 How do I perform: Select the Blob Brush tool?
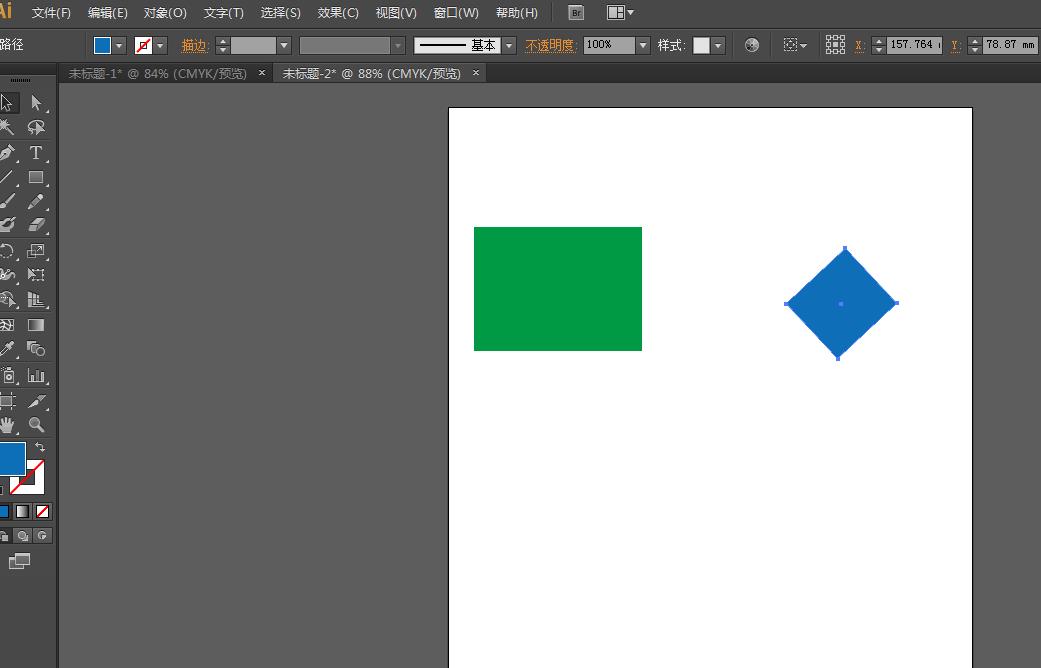click(7, 224)
